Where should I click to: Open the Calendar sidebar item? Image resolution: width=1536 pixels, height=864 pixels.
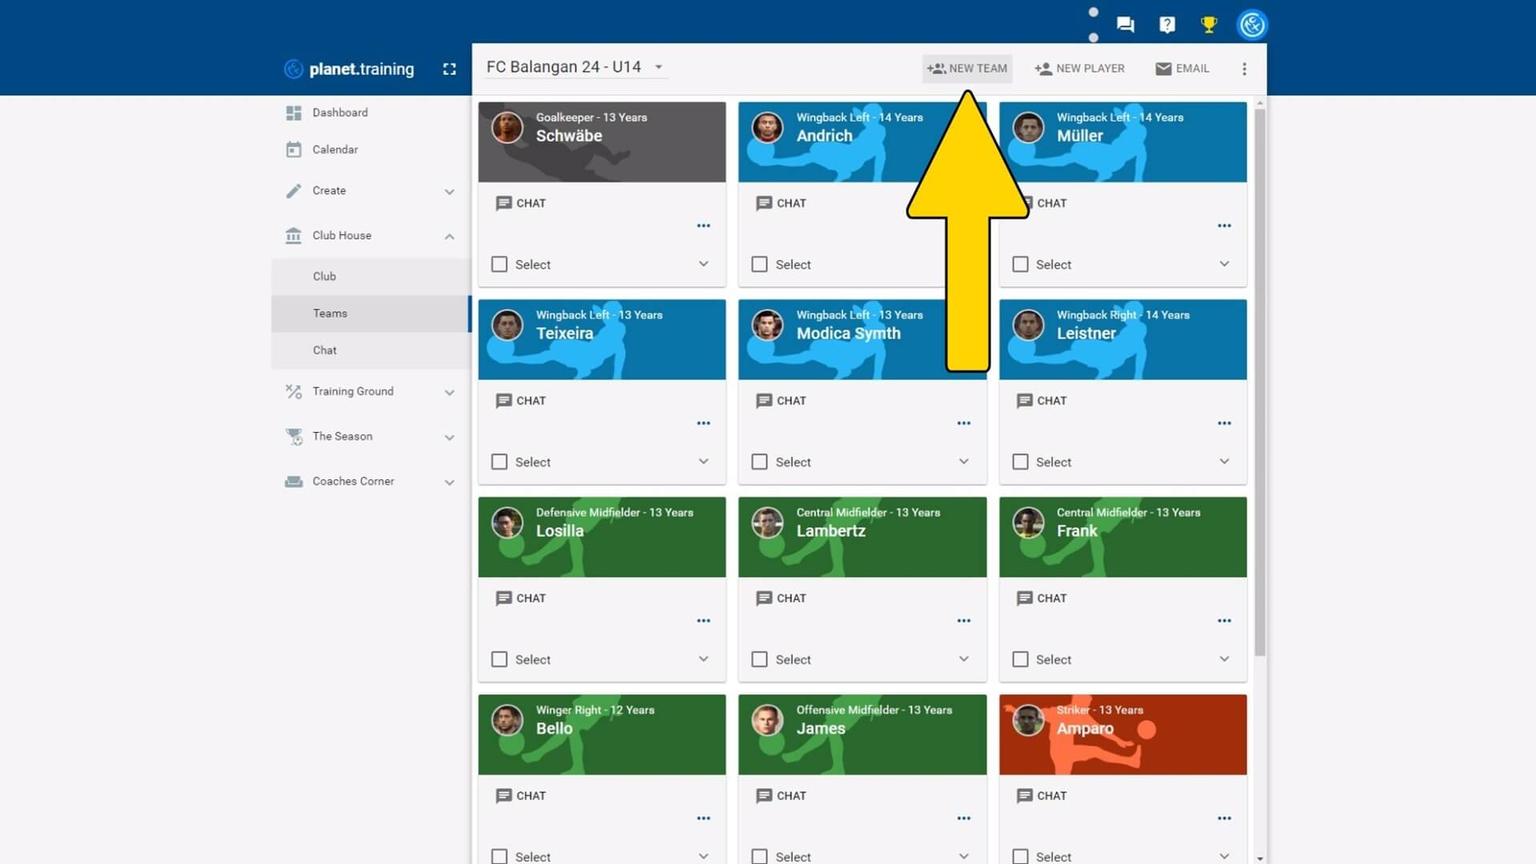pos(335,150)
